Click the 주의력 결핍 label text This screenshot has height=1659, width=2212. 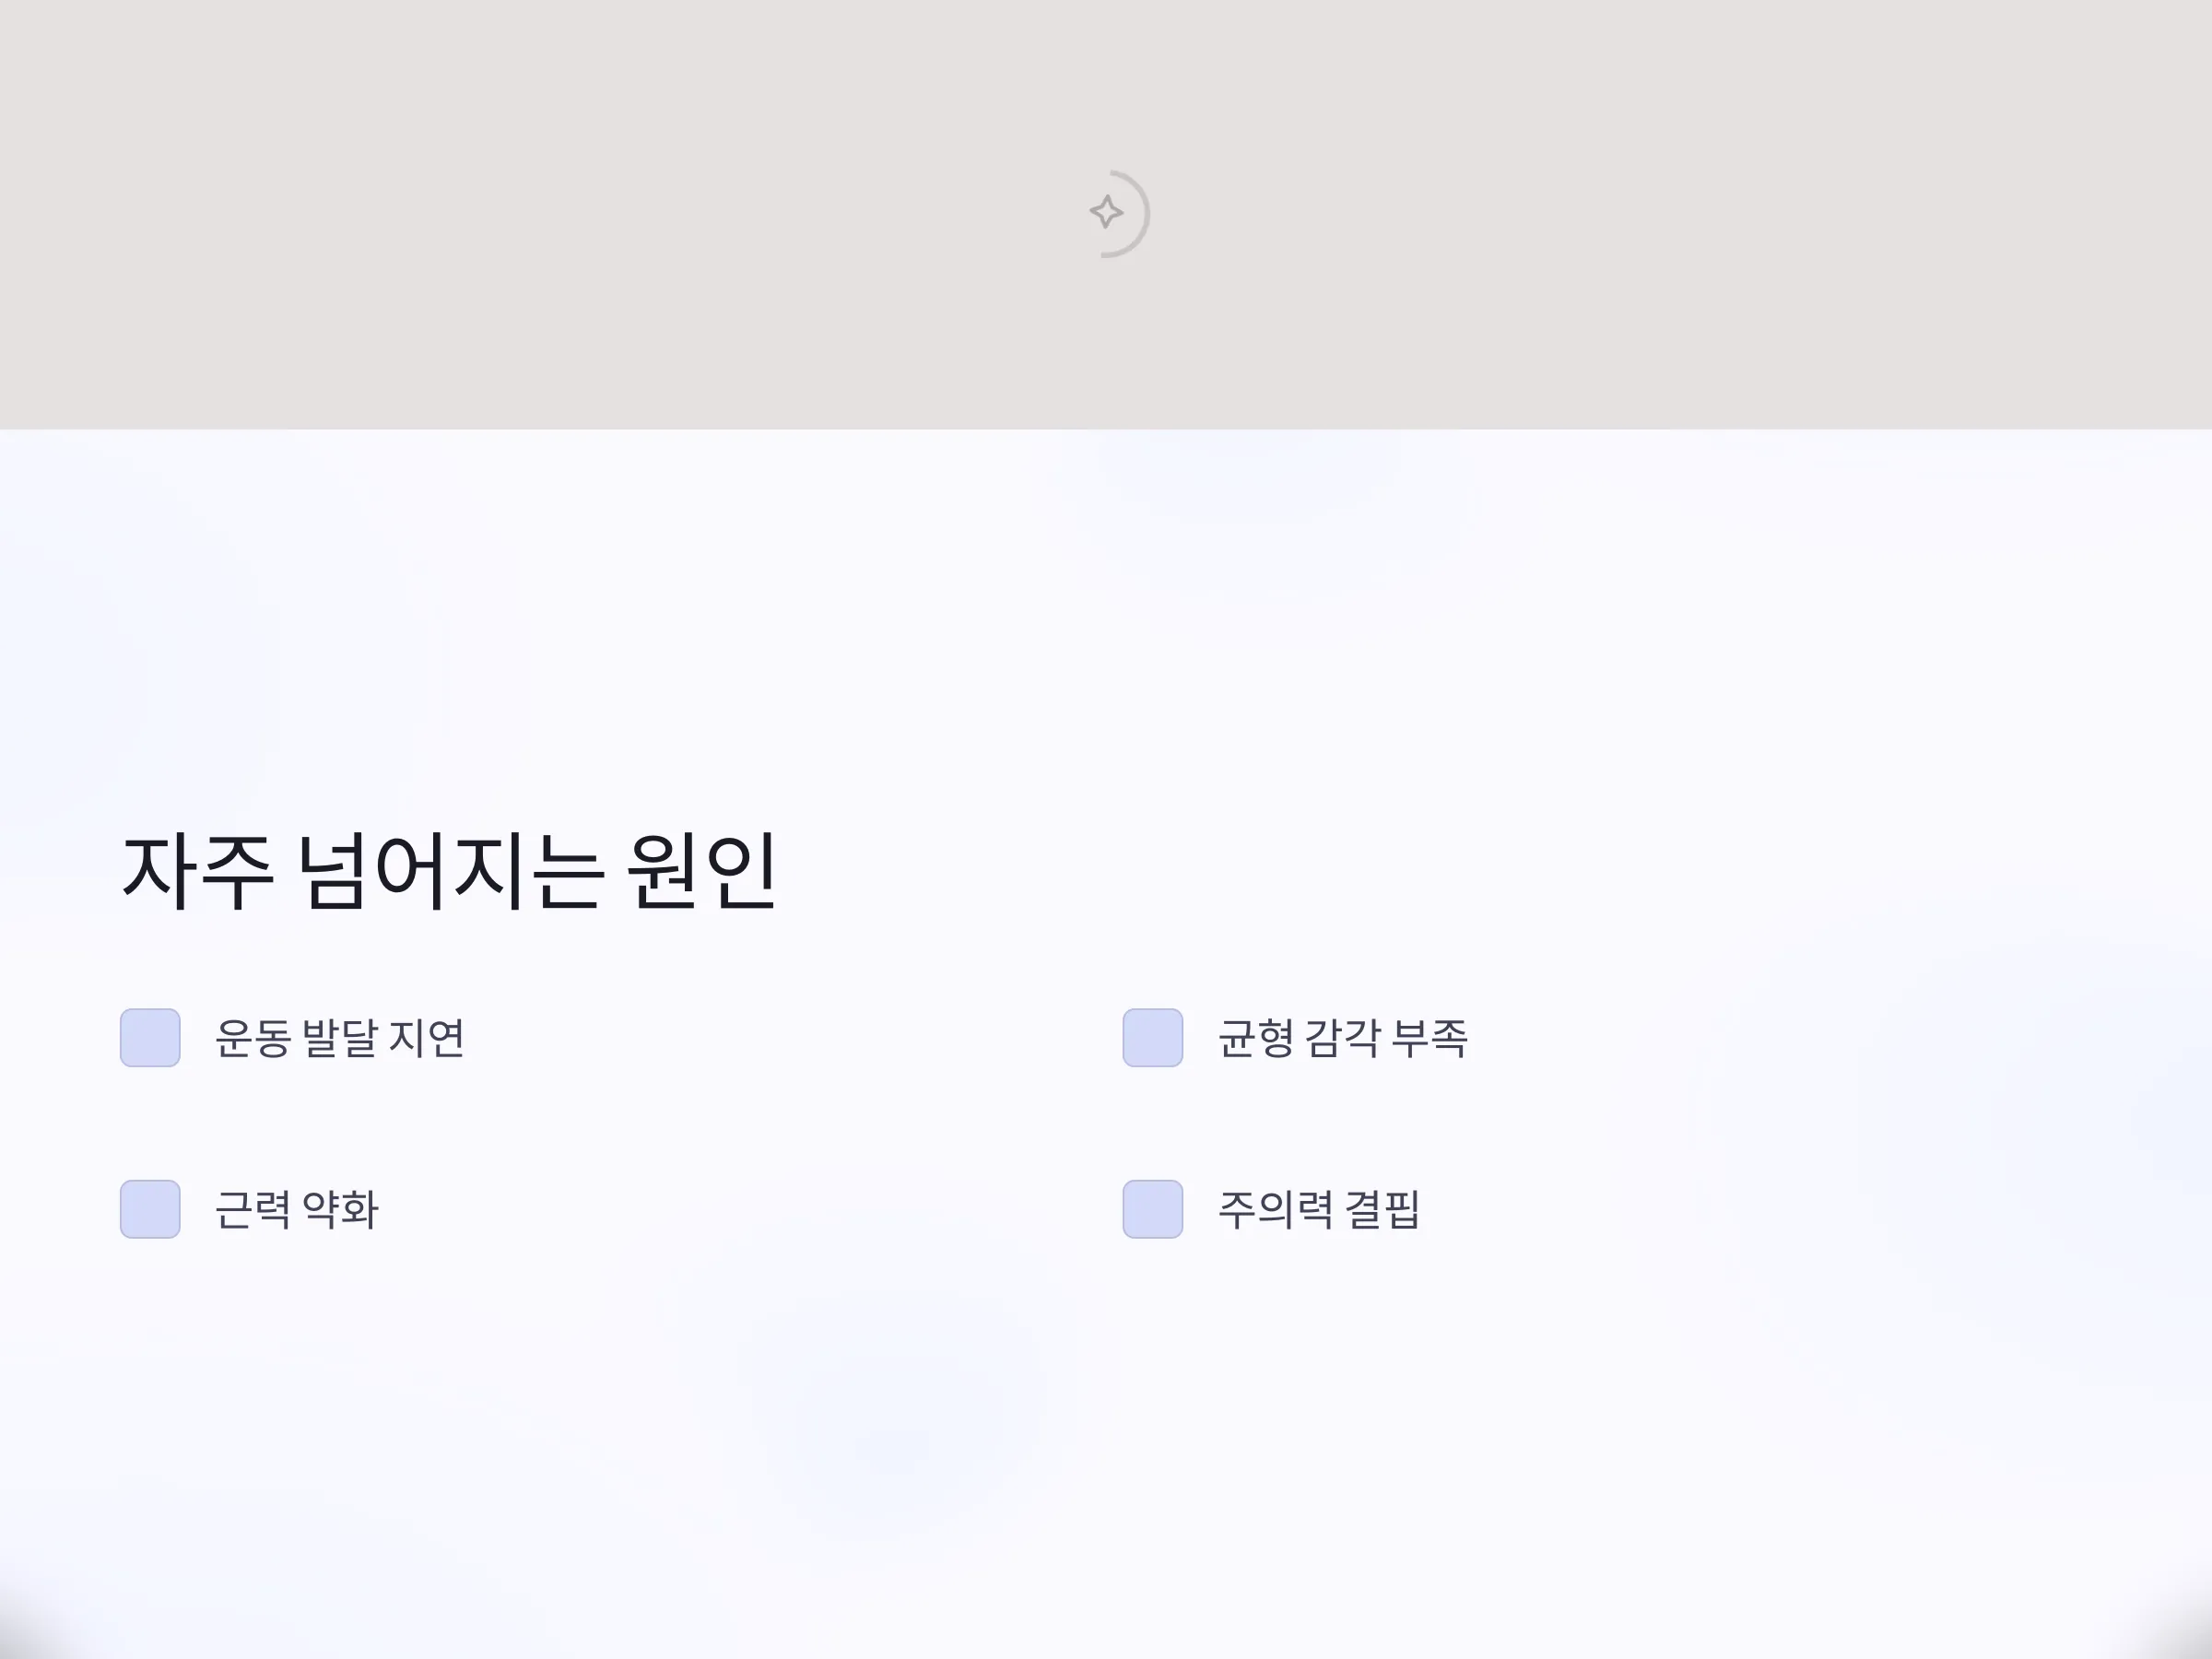1320,1210
